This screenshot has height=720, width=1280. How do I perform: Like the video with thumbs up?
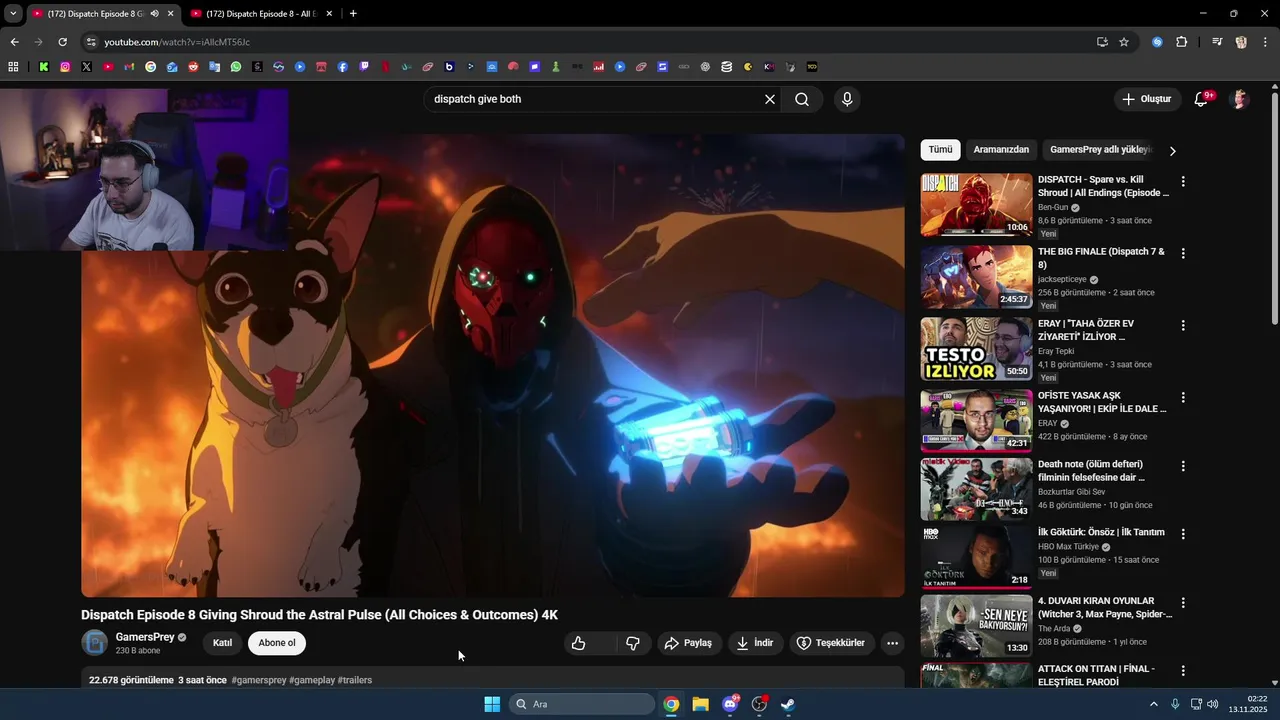click(x=579, y=643)
